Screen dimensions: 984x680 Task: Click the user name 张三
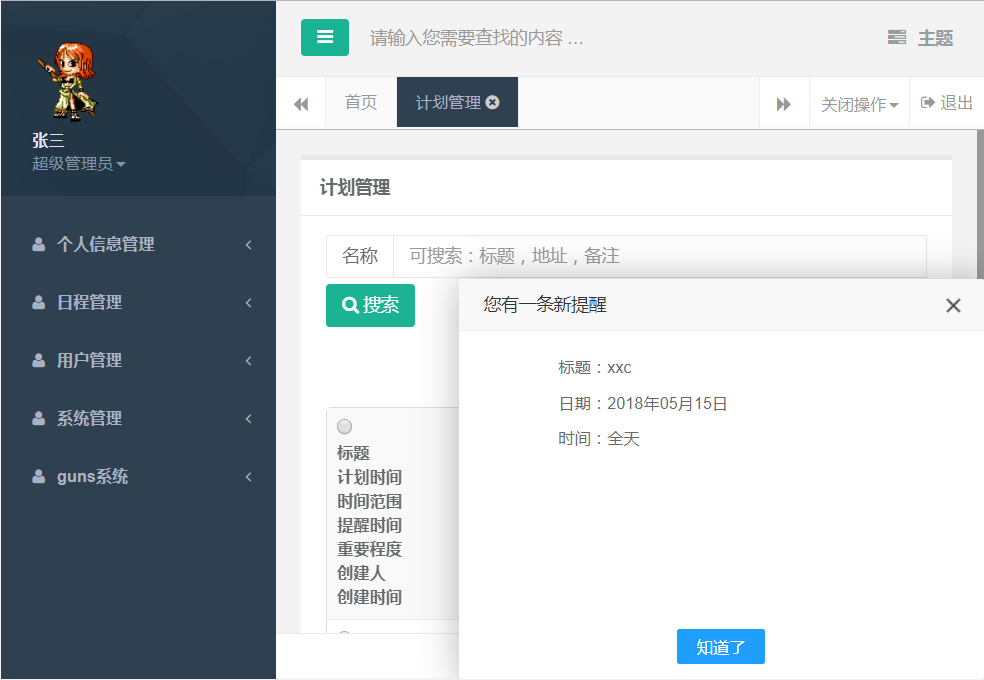point(48,140)
